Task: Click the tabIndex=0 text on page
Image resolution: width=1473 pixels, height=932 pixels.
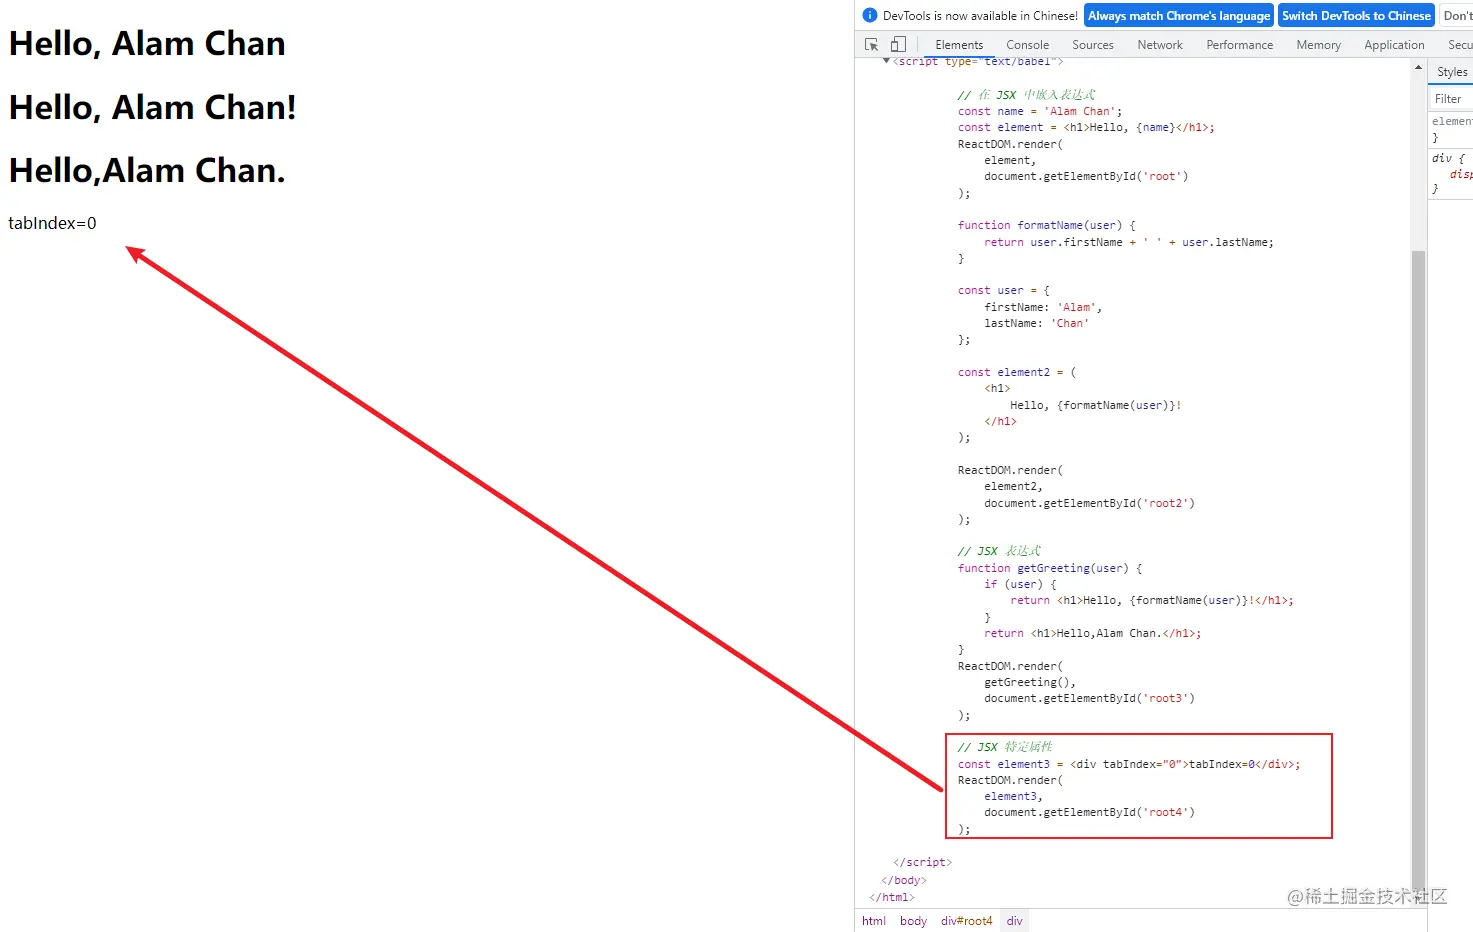Action: [52, 223]
